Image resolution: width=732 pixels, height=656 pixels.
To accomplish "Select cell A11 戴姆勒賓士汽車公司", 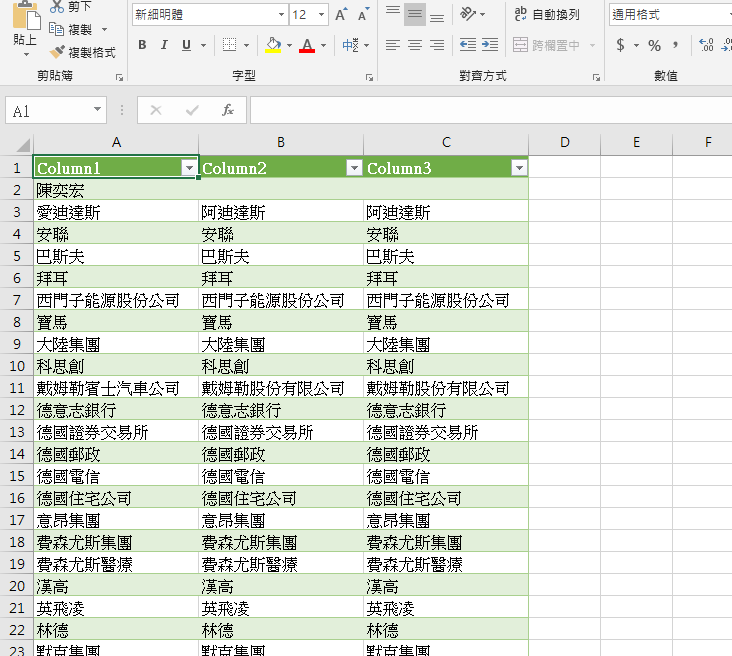I will pyautogui.click(x=116, y=388).
